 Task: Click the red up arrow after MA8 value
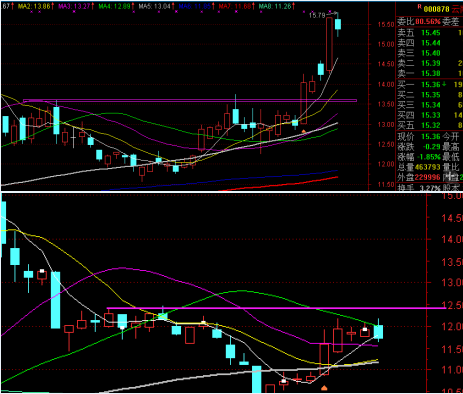[294, 6]
